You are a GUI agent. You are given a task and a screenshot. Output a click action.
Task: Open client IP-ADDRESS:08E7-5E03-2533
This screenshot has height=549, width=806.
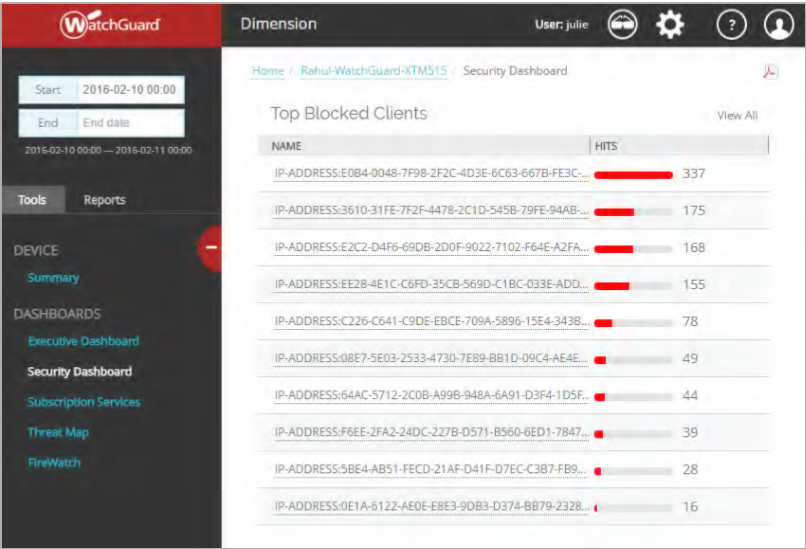(432, 359)
